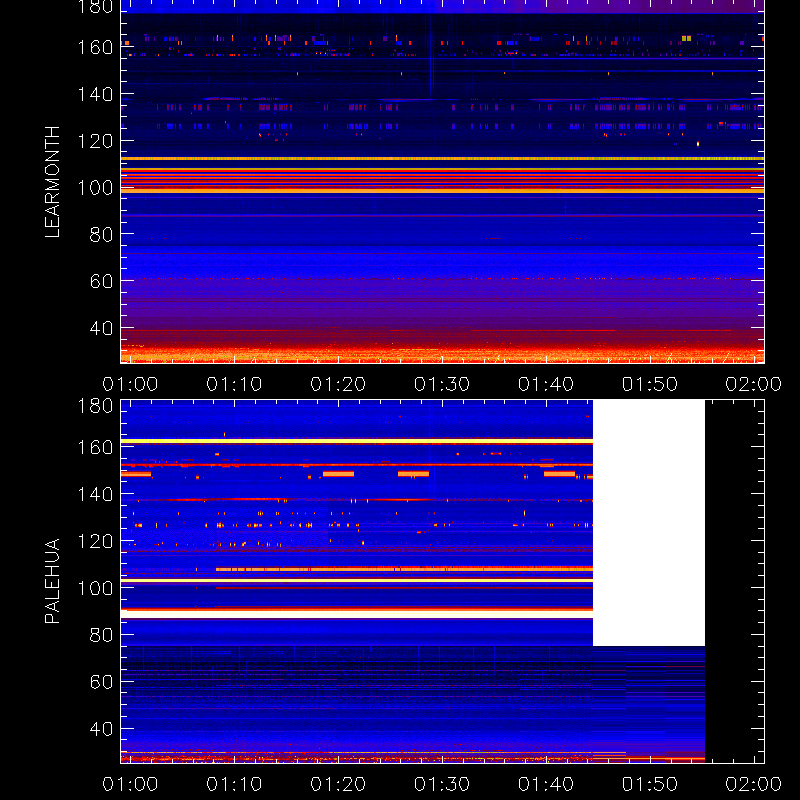Image resolution: width=800 pixels, height=800 pixels.
Task: Select the 80 tick label on Learmonth plot
Action: coord(101,235)
